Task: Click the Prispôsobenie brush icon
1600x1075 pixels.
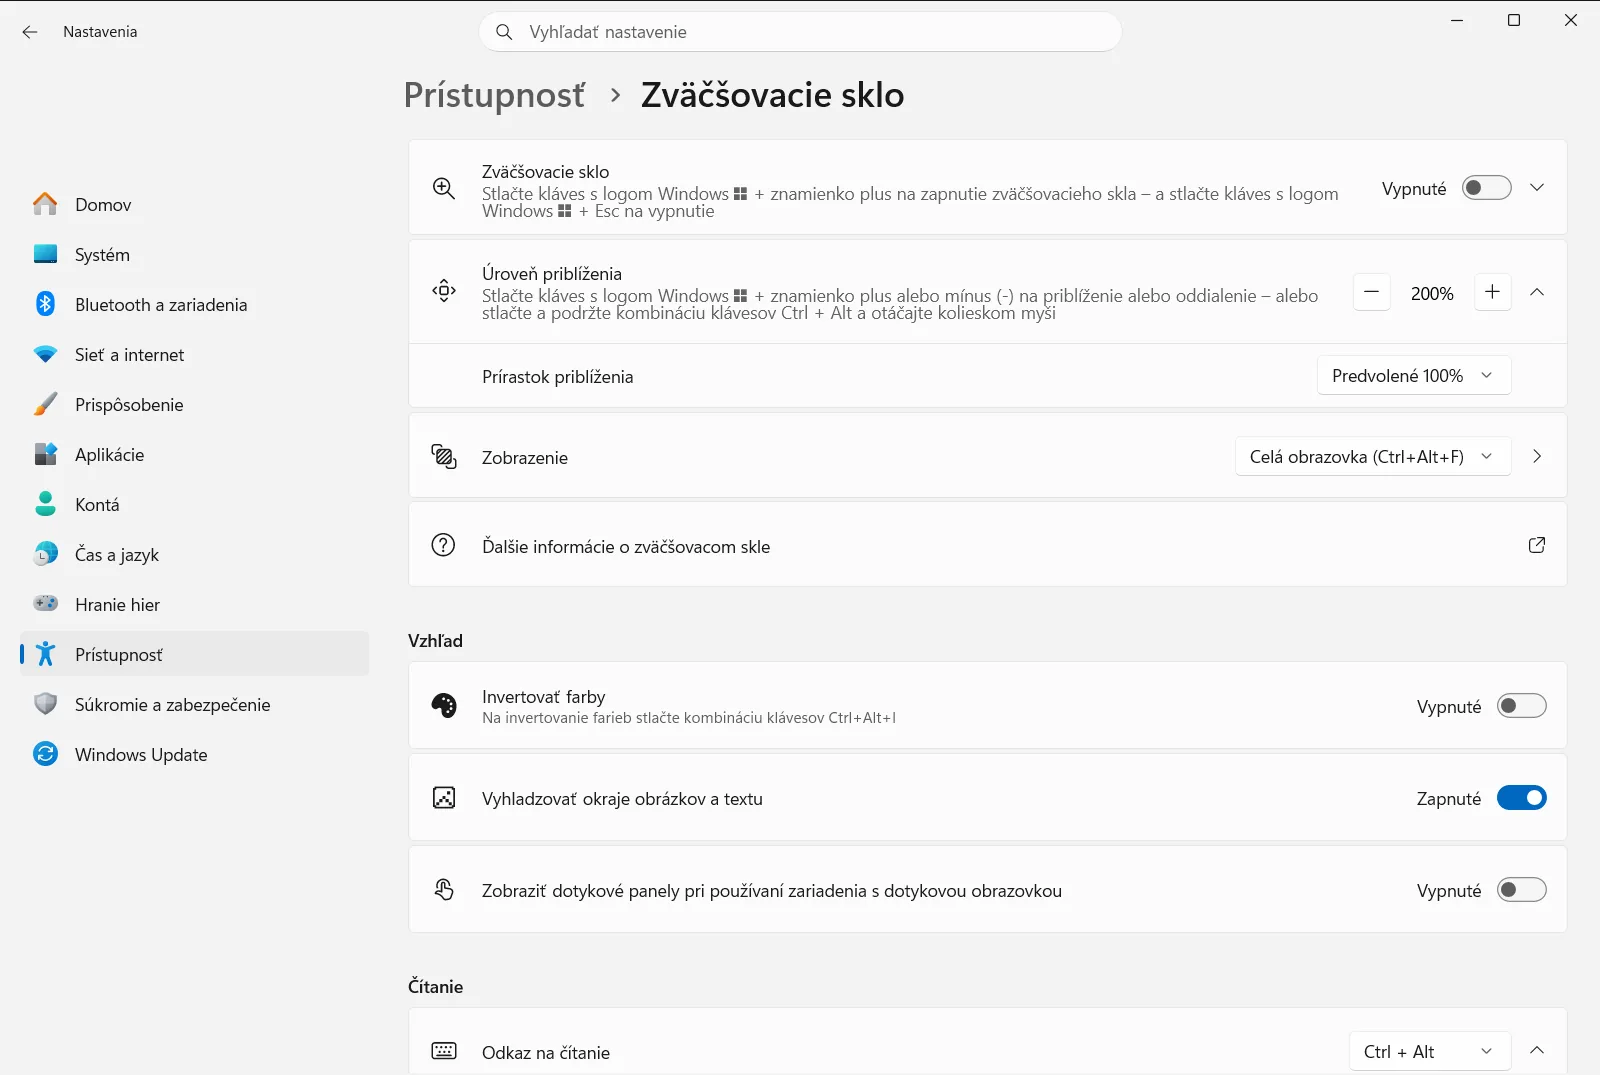Action: [x=45, y=404]
